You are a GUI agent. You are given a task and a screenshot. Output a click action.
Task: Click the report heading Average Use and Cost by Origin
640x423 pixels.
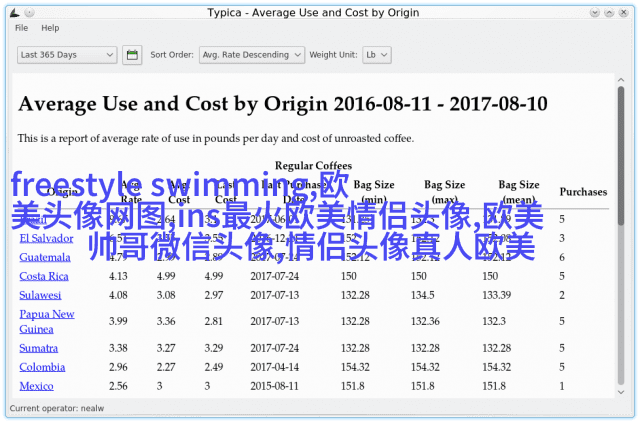pyautogui.click(x=282, y=104)
